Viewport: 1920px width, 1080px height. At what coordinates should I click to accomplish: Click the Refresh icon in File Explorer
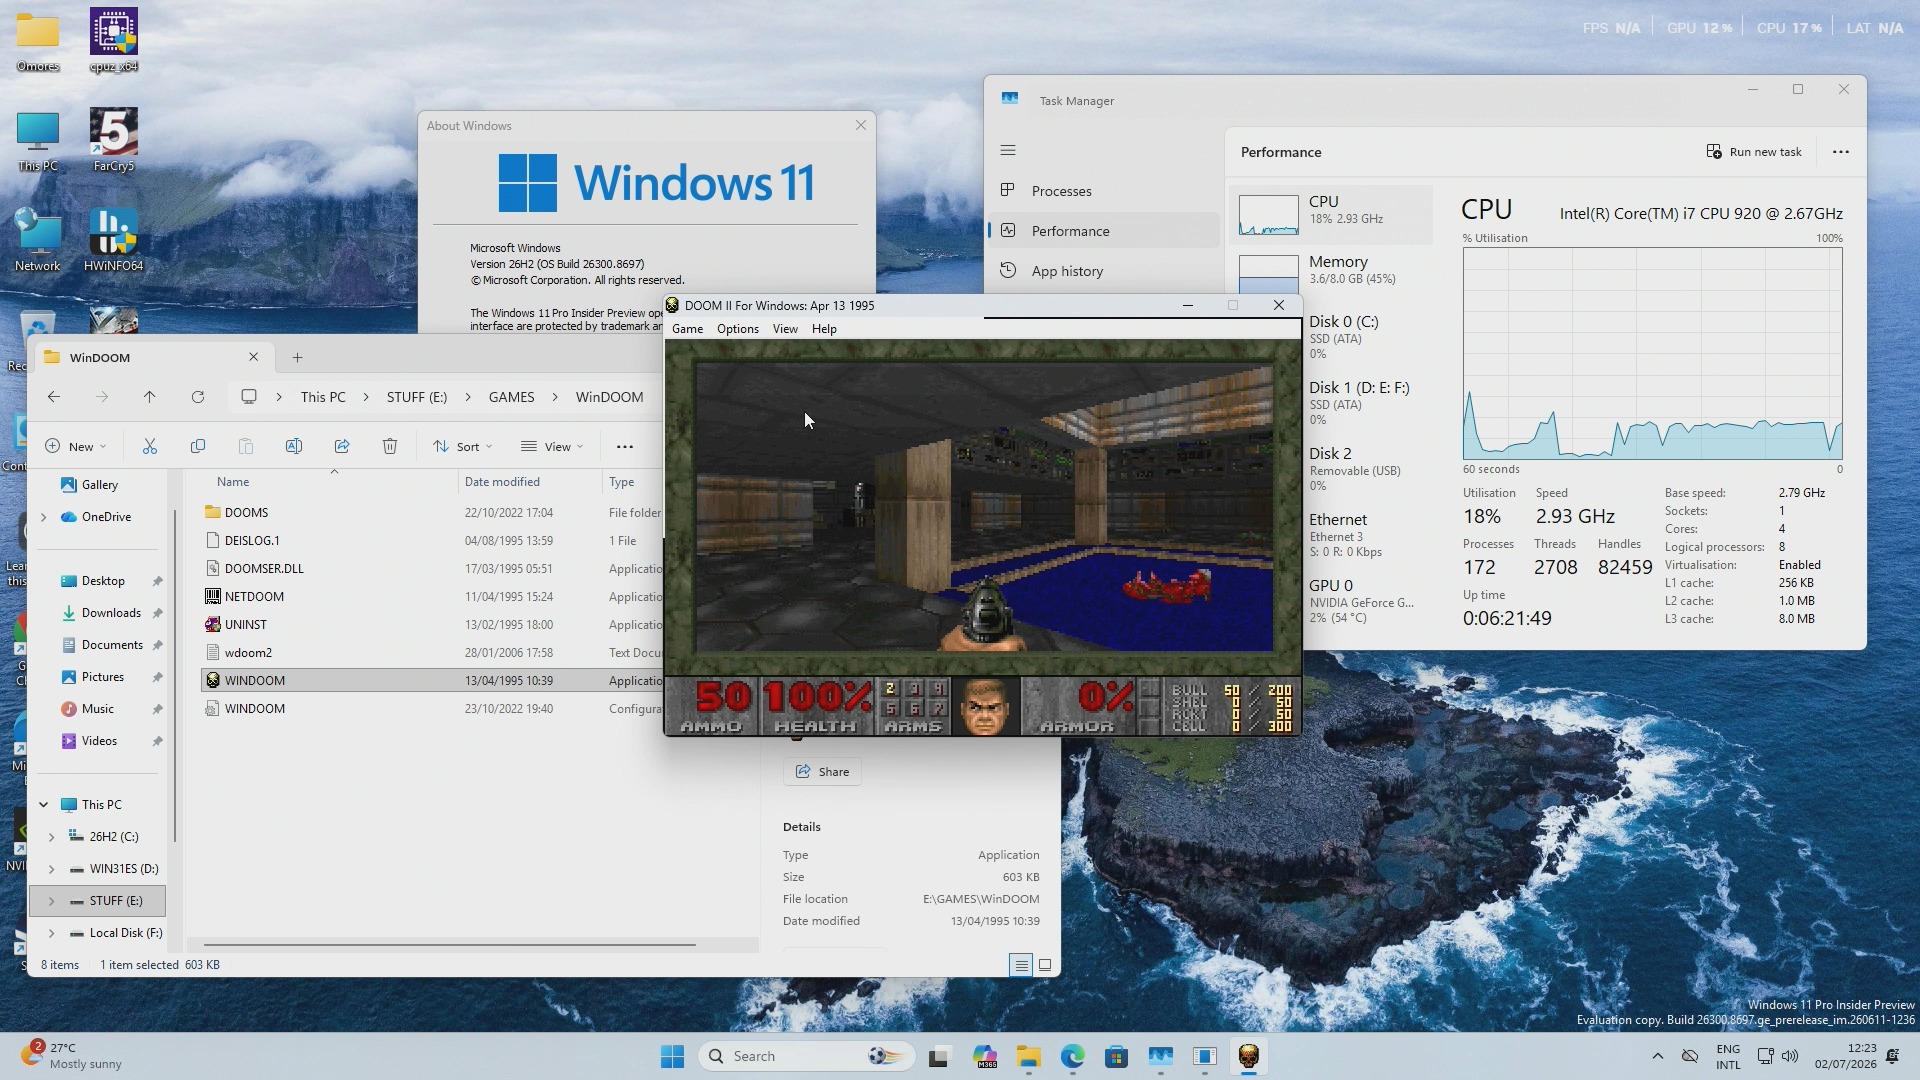click(198, 397)
